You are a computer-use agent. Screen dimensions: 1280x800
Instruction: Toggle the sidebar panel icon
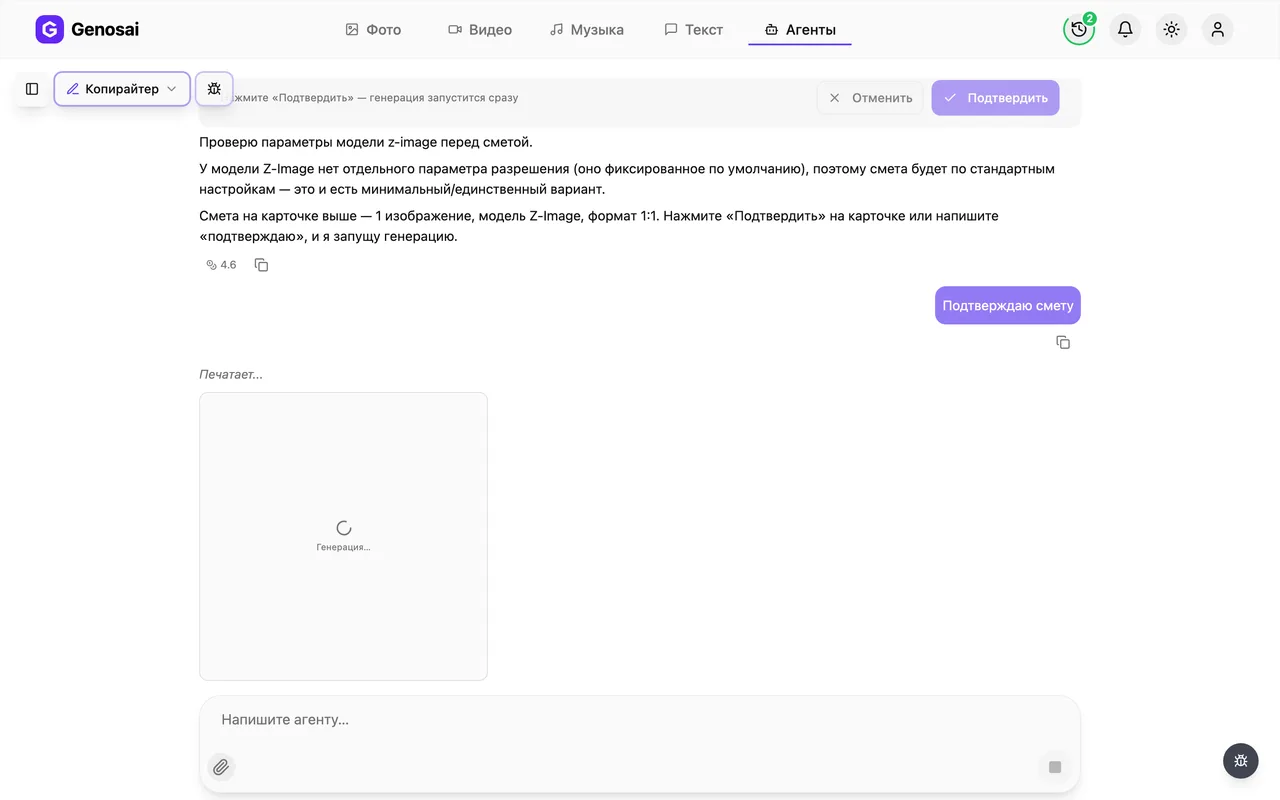point(32,89)
